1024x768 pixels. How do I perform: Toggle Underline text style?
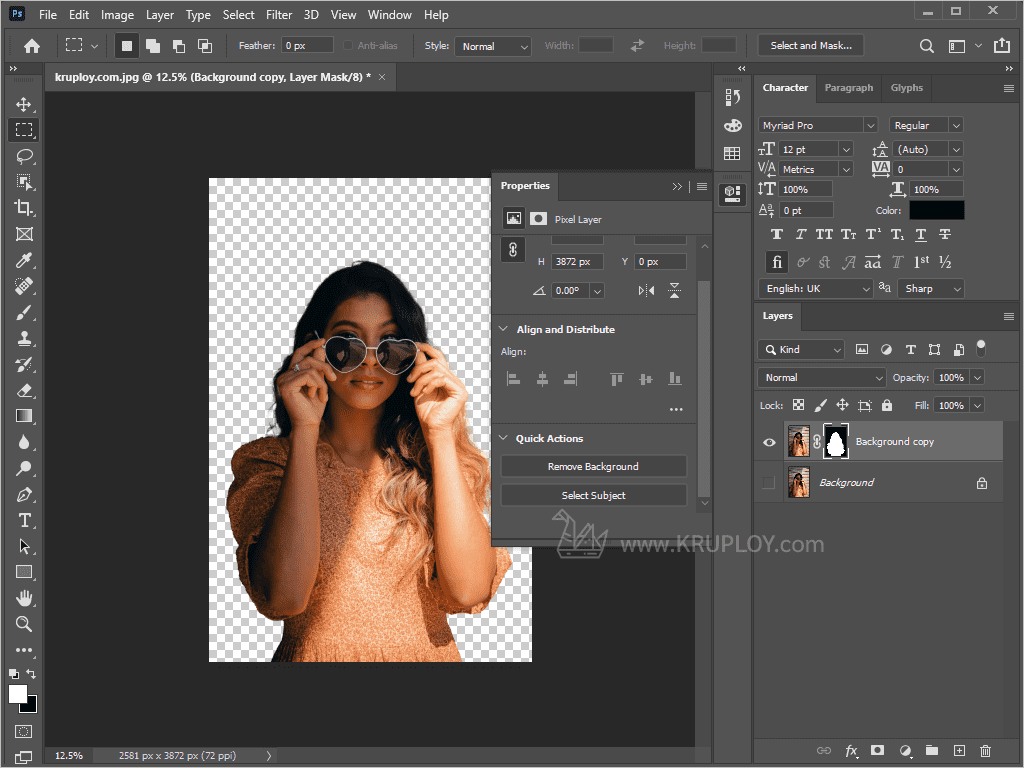(921, 234)
